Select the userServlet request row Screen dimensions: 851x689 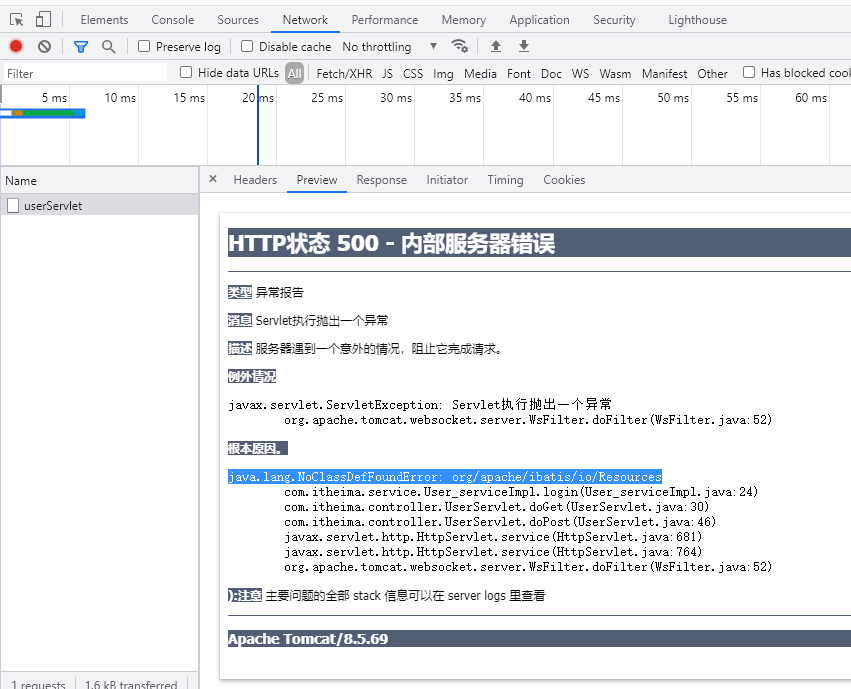99,206
